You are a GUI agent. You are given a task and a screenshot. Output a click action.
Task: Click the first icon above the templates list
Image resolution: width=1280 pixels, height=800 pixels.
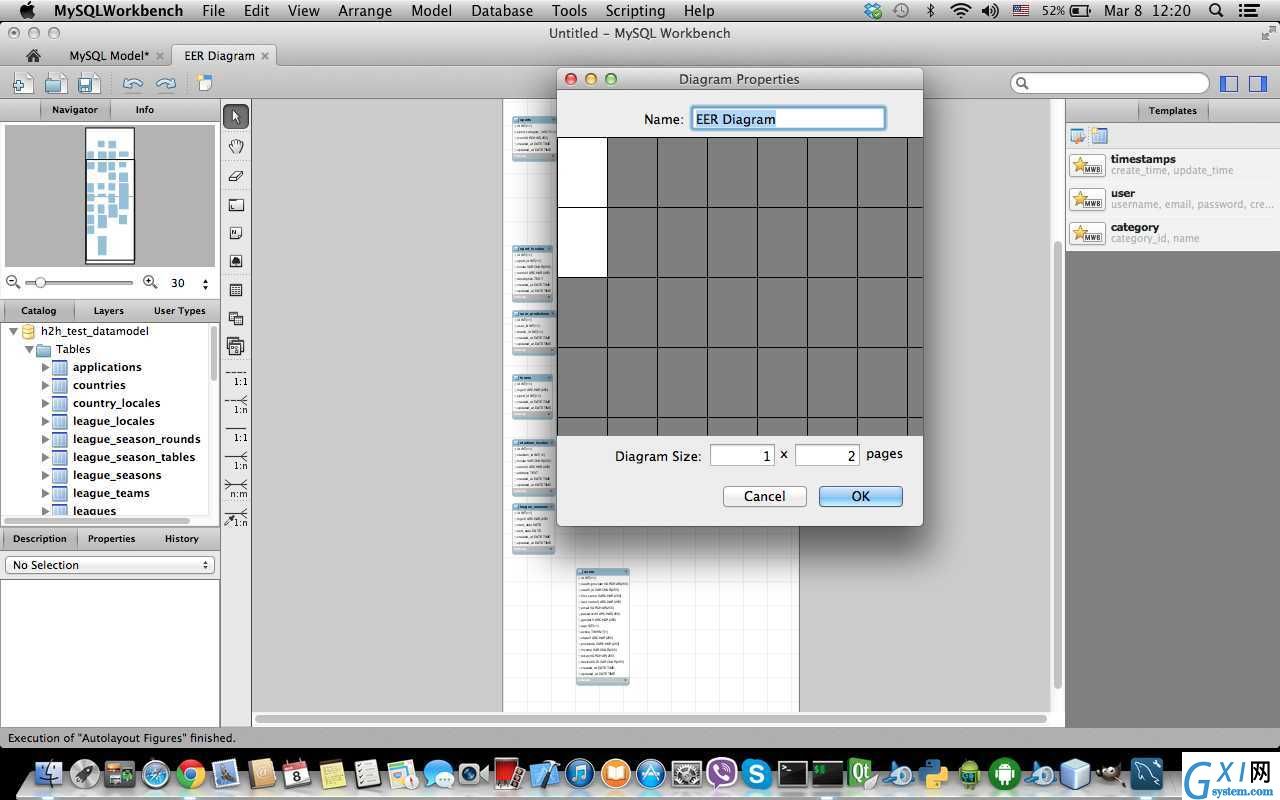(x=1077, y=136)
